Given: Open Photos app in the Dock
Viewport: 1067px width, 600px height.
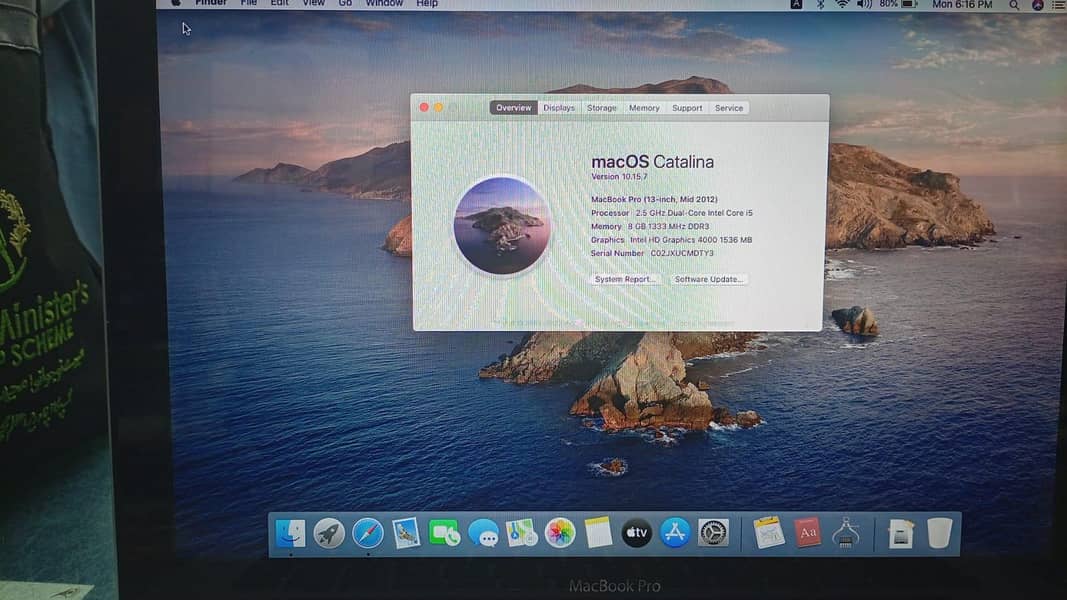Looking at the screenshot, I should (559, 533).
